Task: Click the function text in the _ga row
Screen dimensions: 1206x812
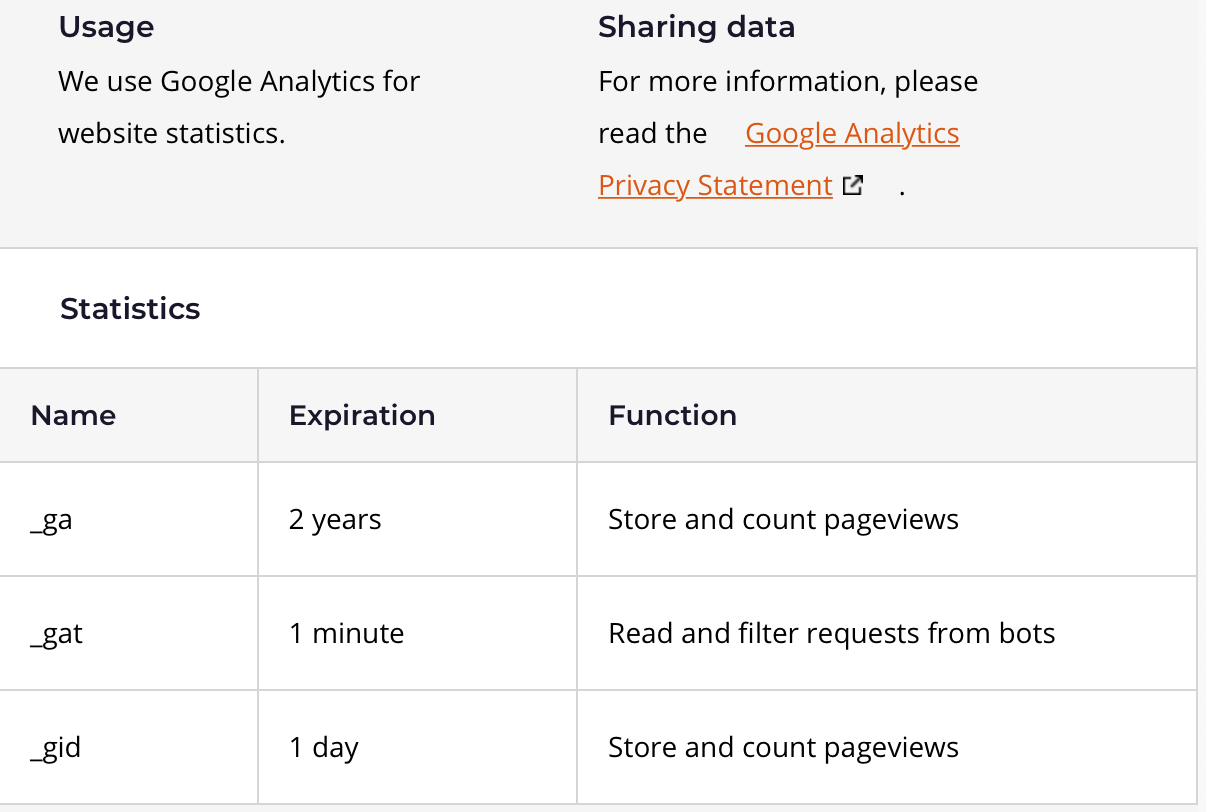Action: pos(784,519)
